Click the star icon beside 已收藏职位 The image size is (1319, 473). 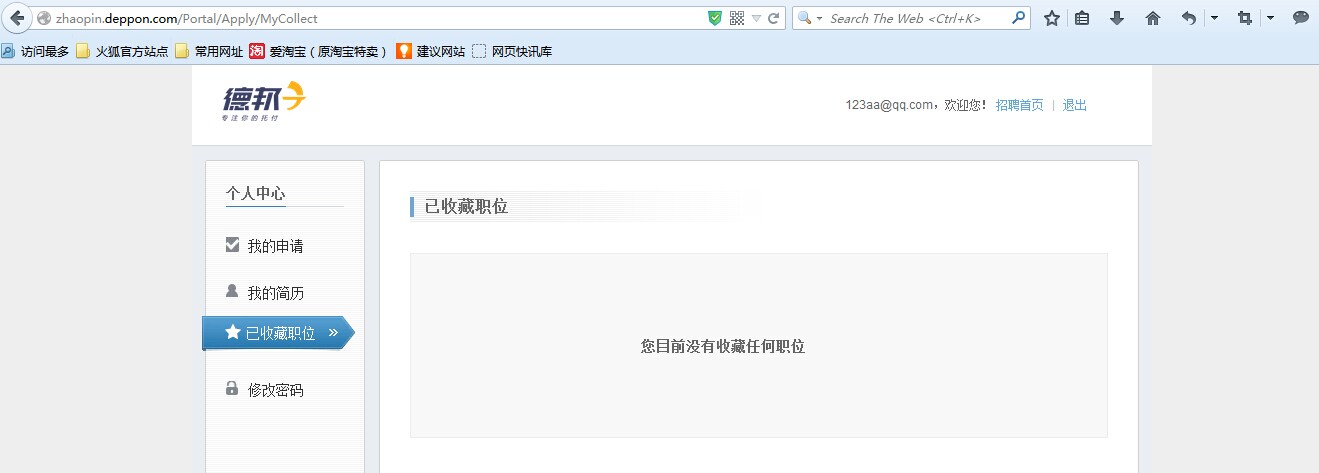tap(233, 332)
